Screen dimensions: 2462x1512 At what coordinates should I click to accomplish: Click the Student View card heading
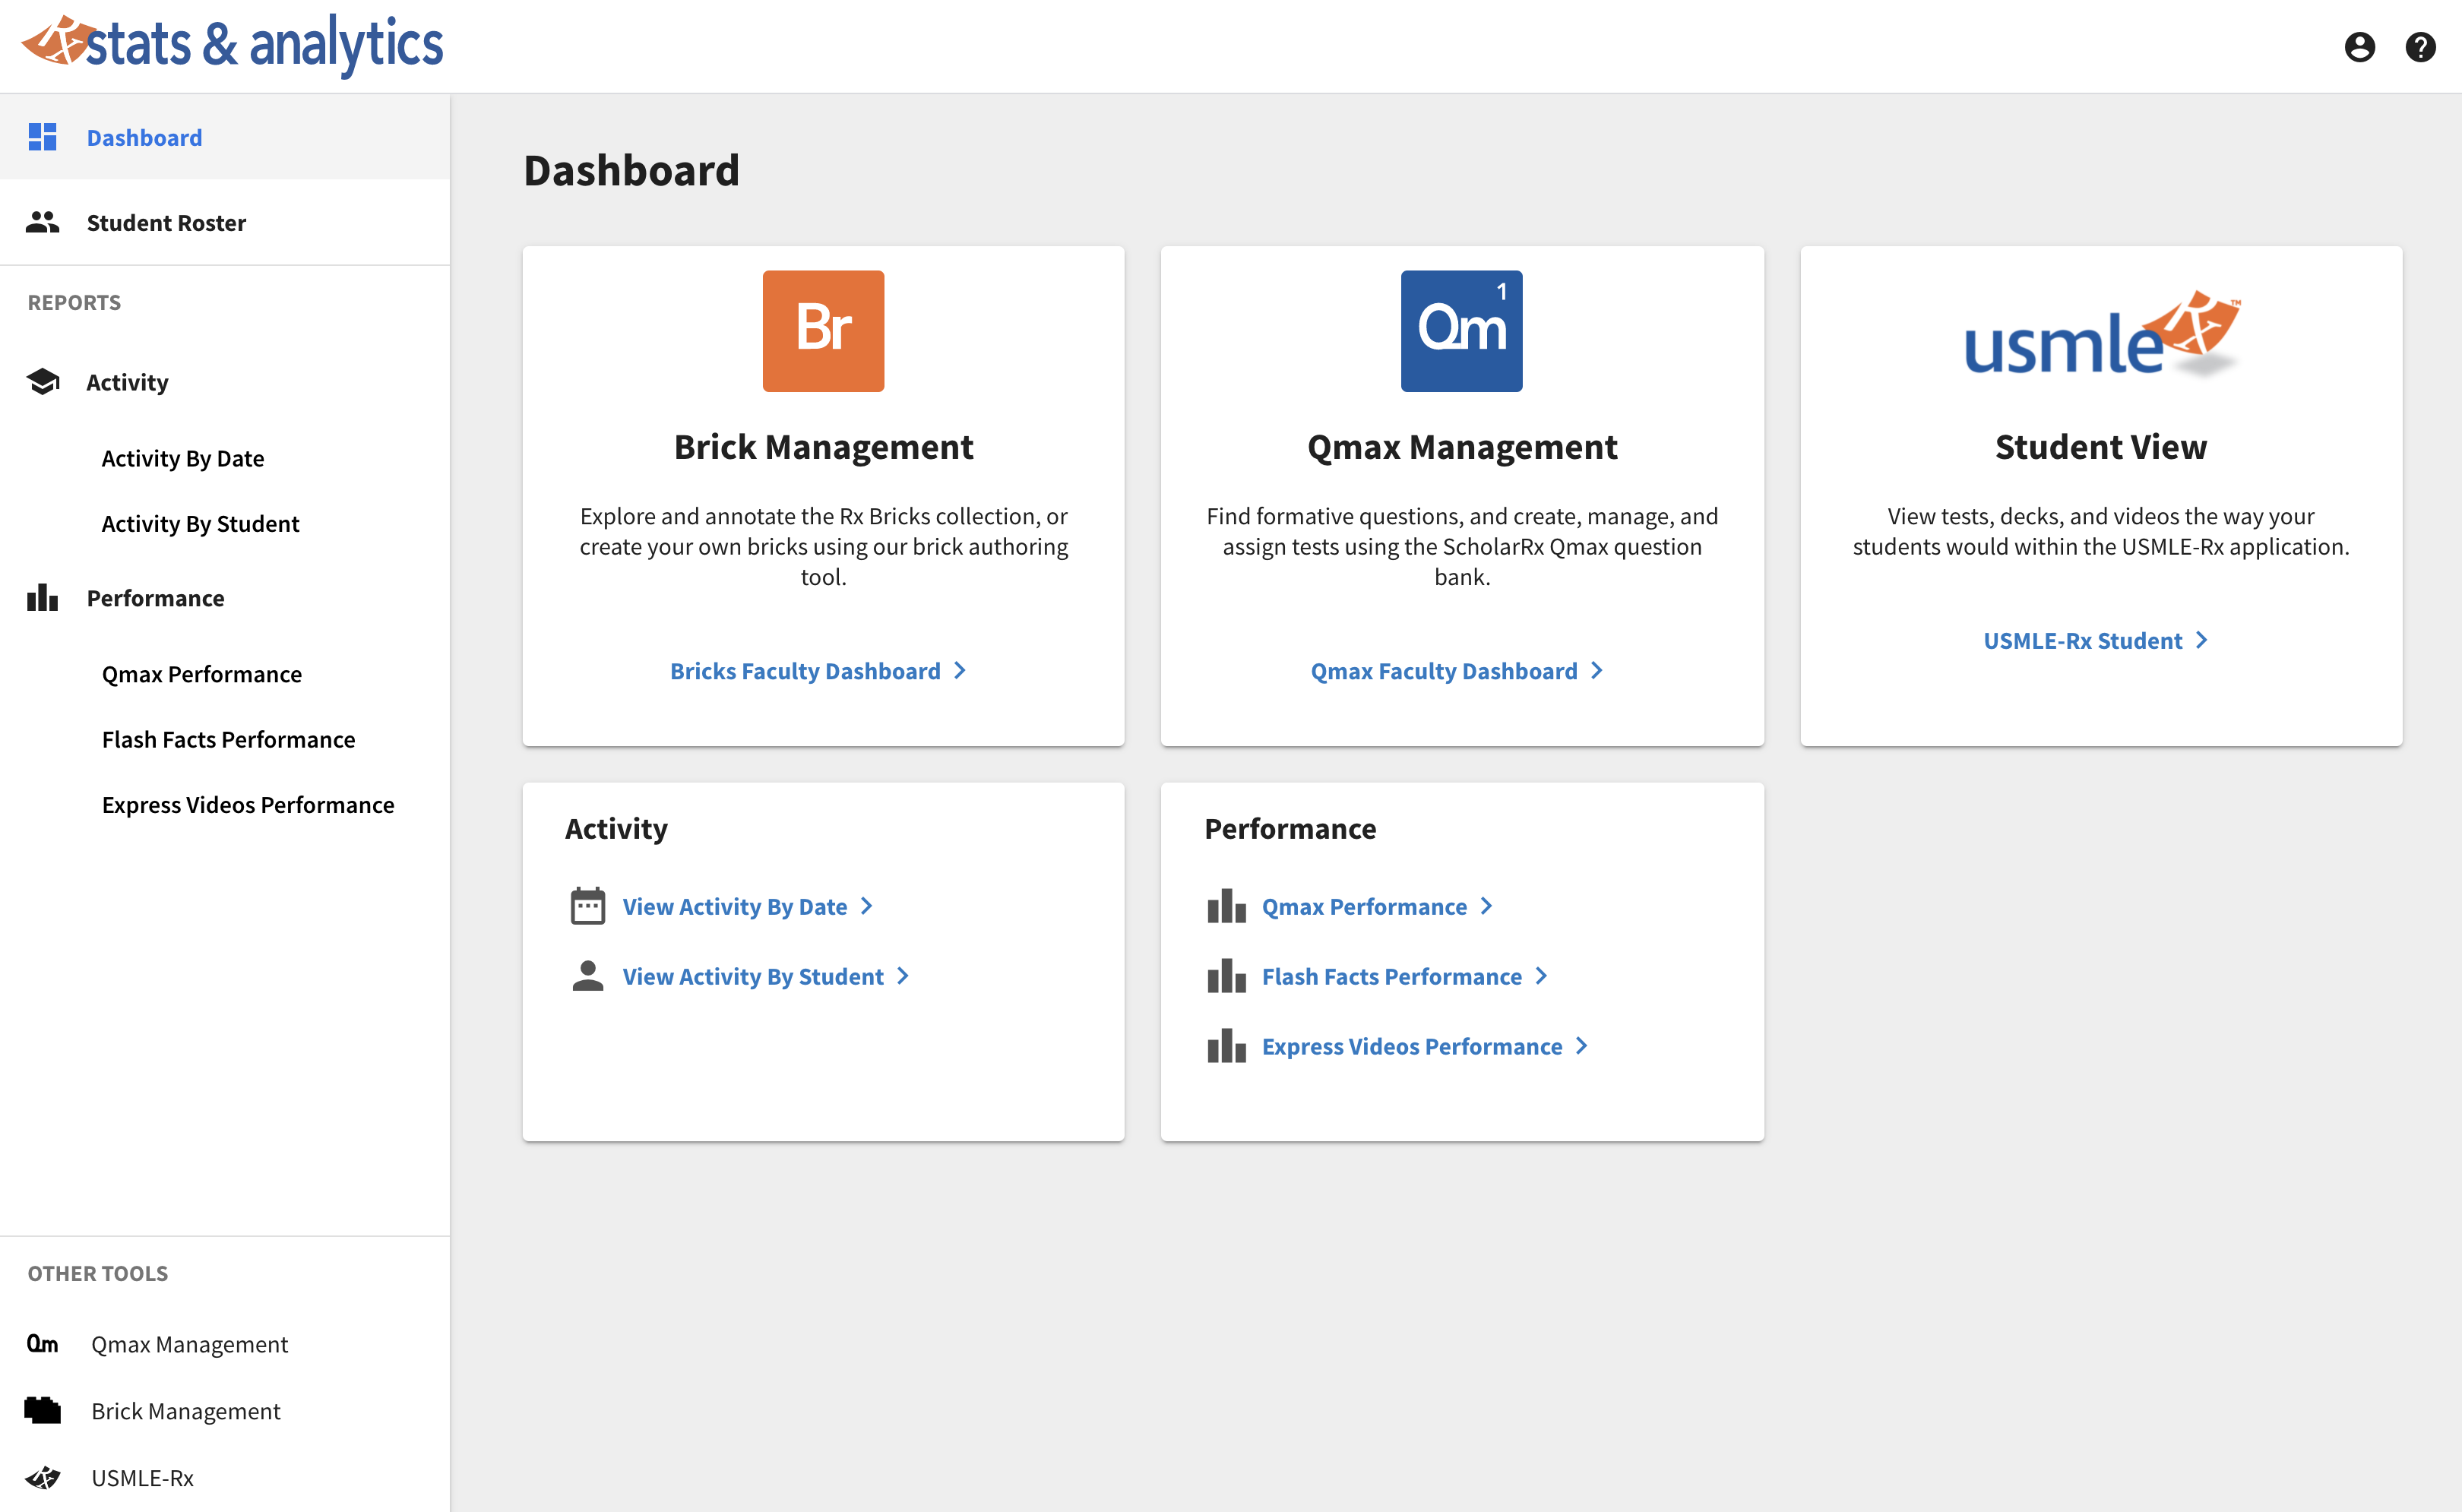[x=2101, y=447]
